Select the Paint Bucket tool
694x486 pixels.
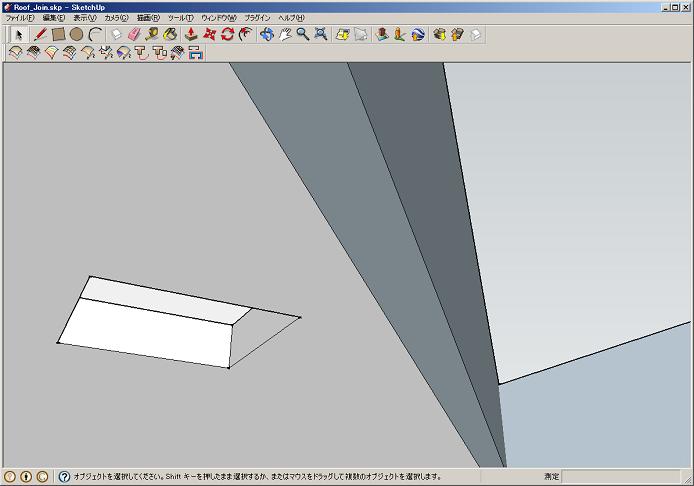(170, 34)
